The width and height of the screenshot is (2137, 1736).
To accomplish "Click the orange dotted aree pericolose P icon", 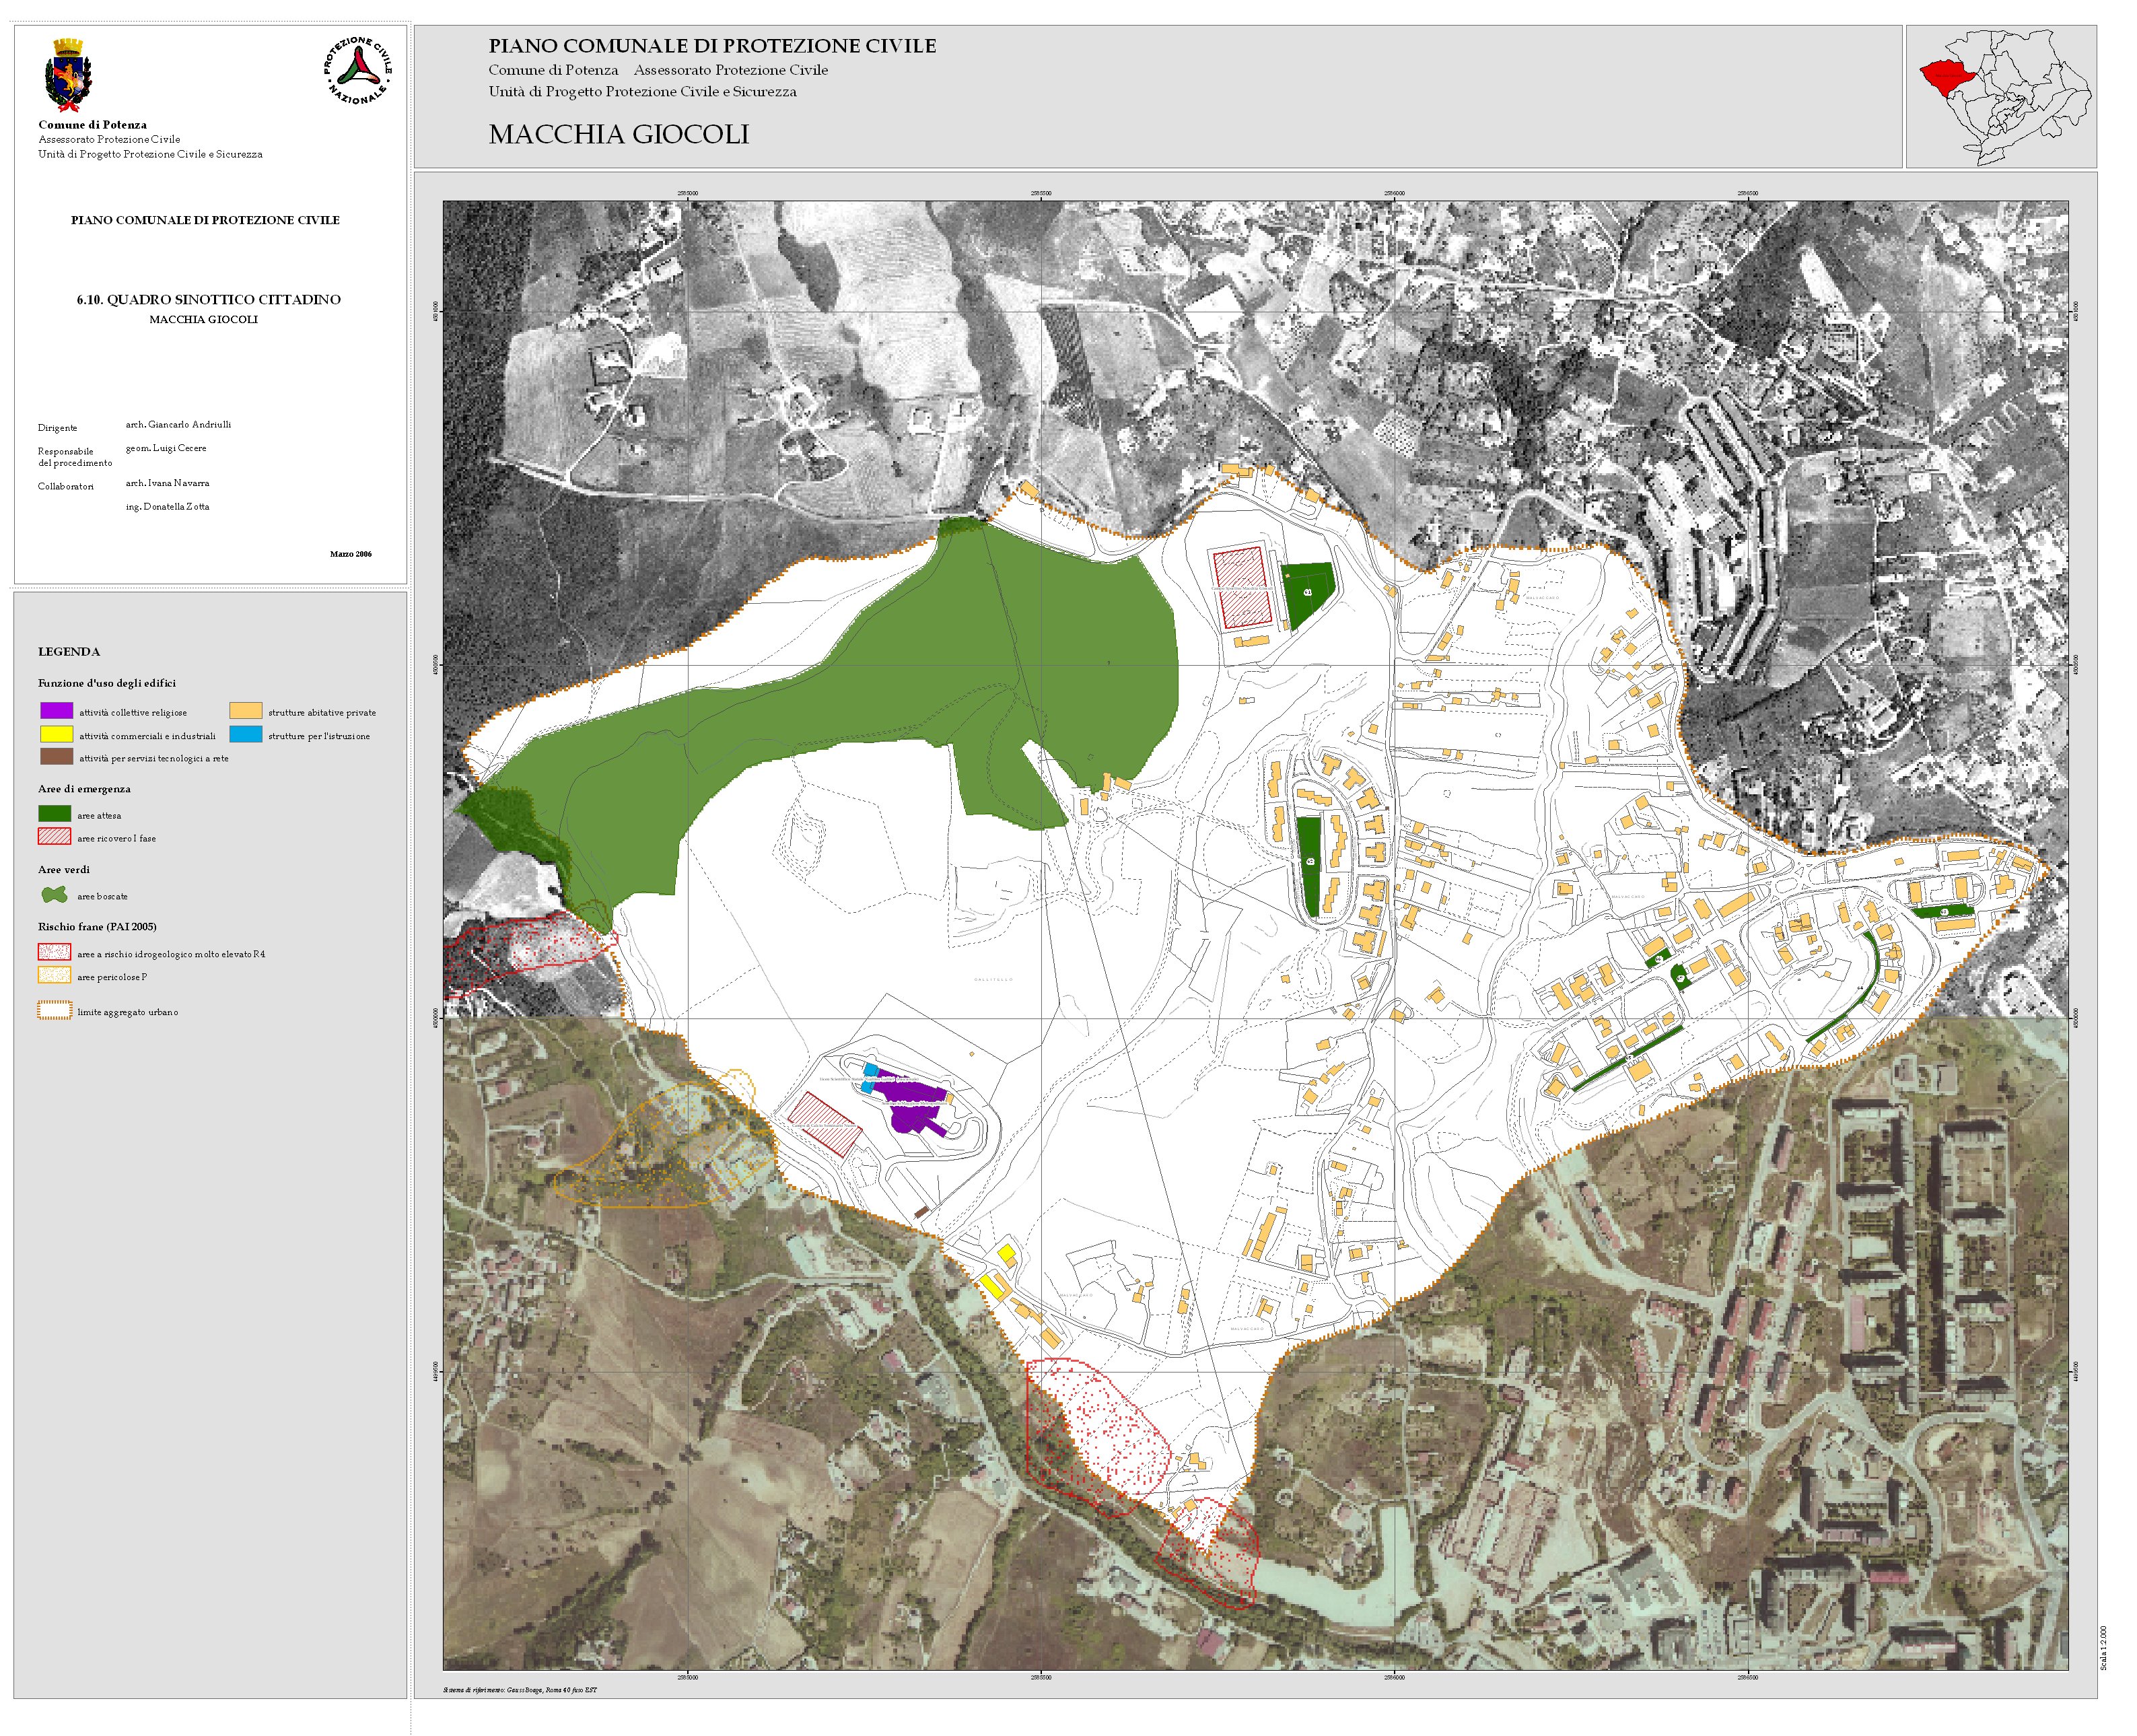I will point(55,976).
